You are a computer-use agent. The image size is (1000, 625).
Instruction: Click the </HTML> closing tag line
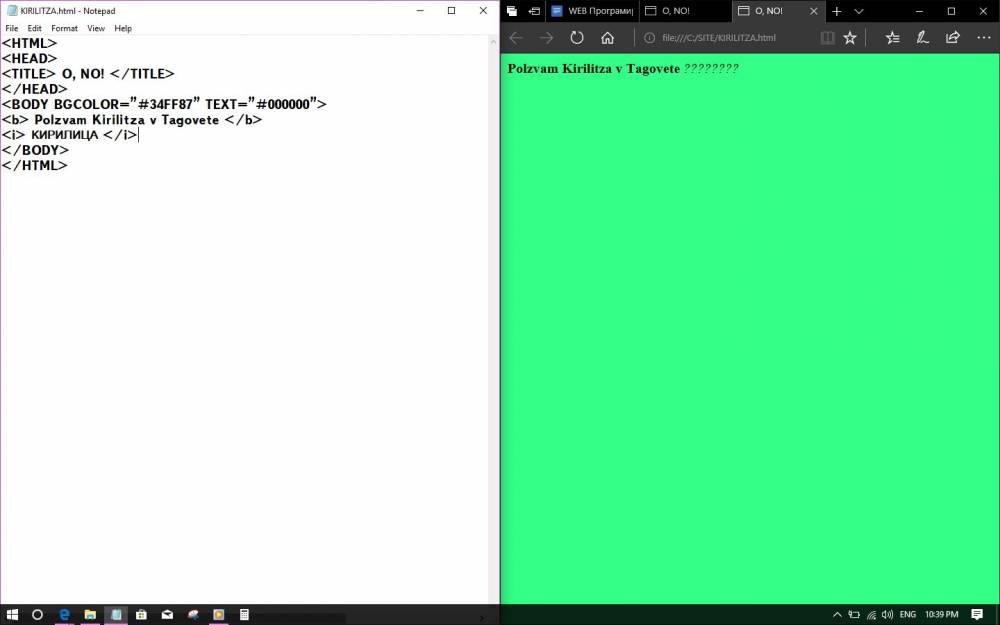coord(34,165)
